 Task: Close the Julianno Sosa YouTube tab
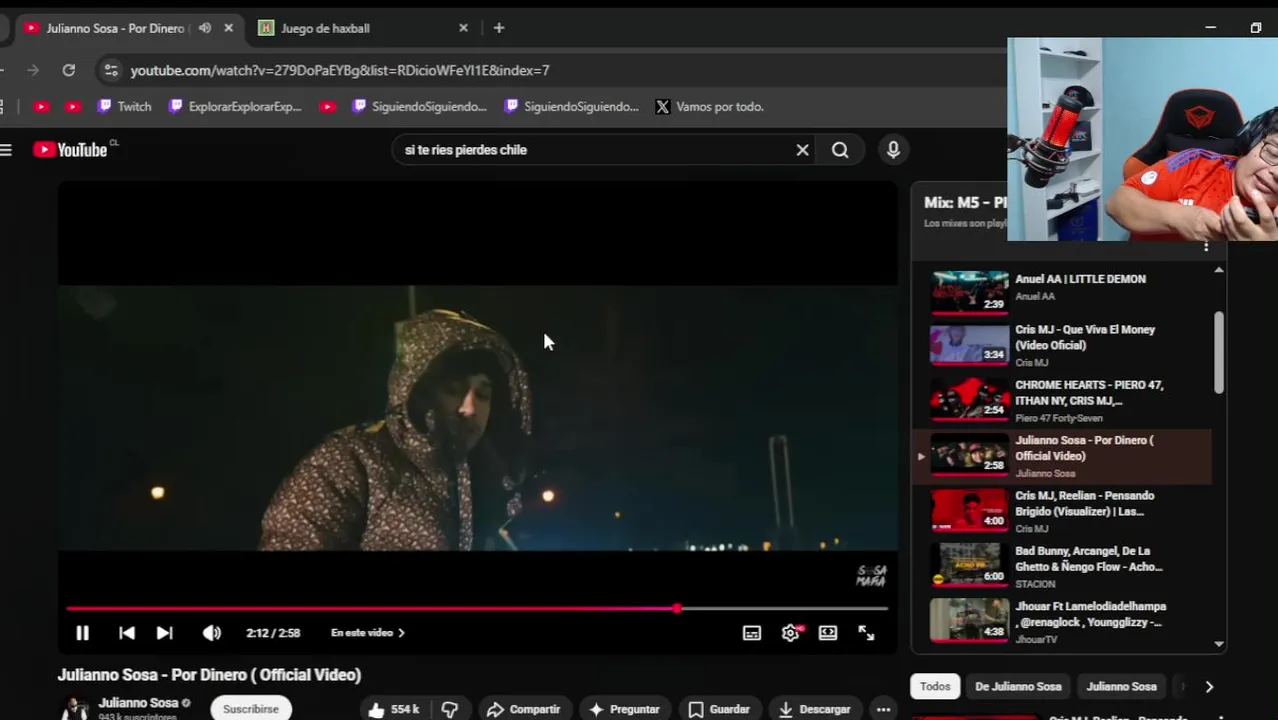(228, 28)
